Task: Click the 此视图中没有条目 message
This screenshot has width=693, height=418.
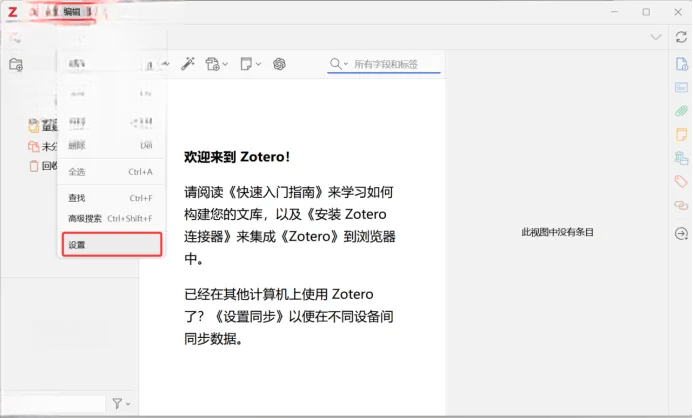Action: tap(557, 232)
